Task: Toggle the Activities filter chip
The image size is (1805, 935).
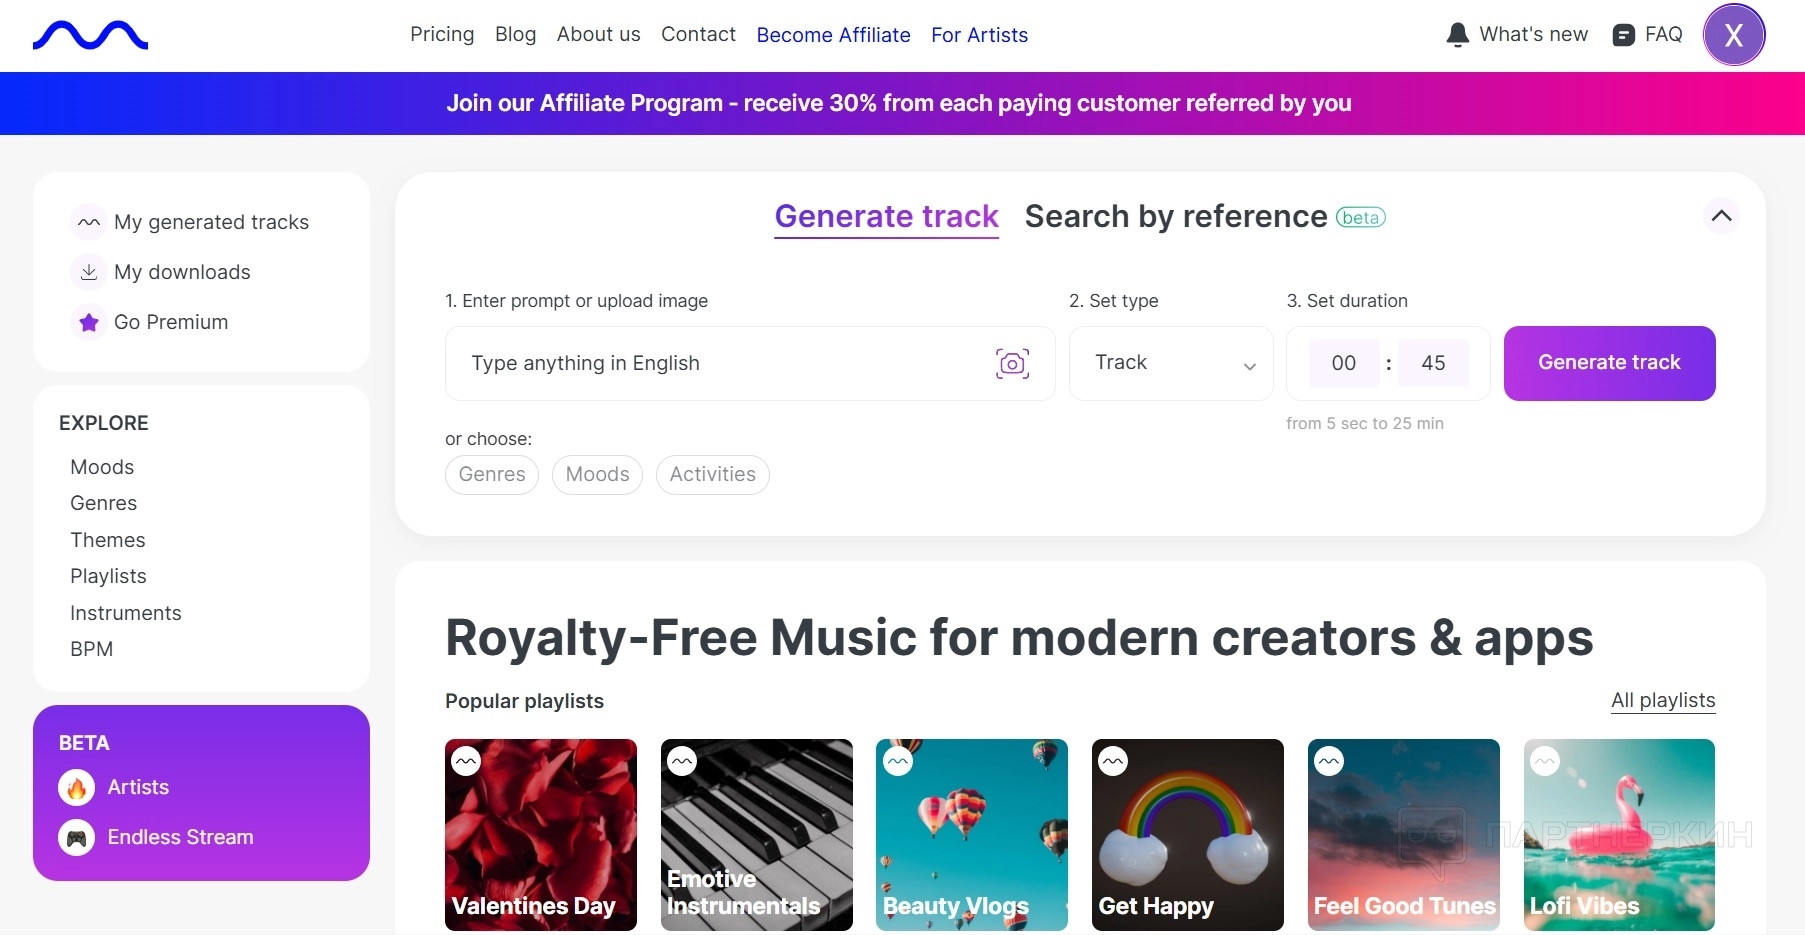Action: click(712, 475)
